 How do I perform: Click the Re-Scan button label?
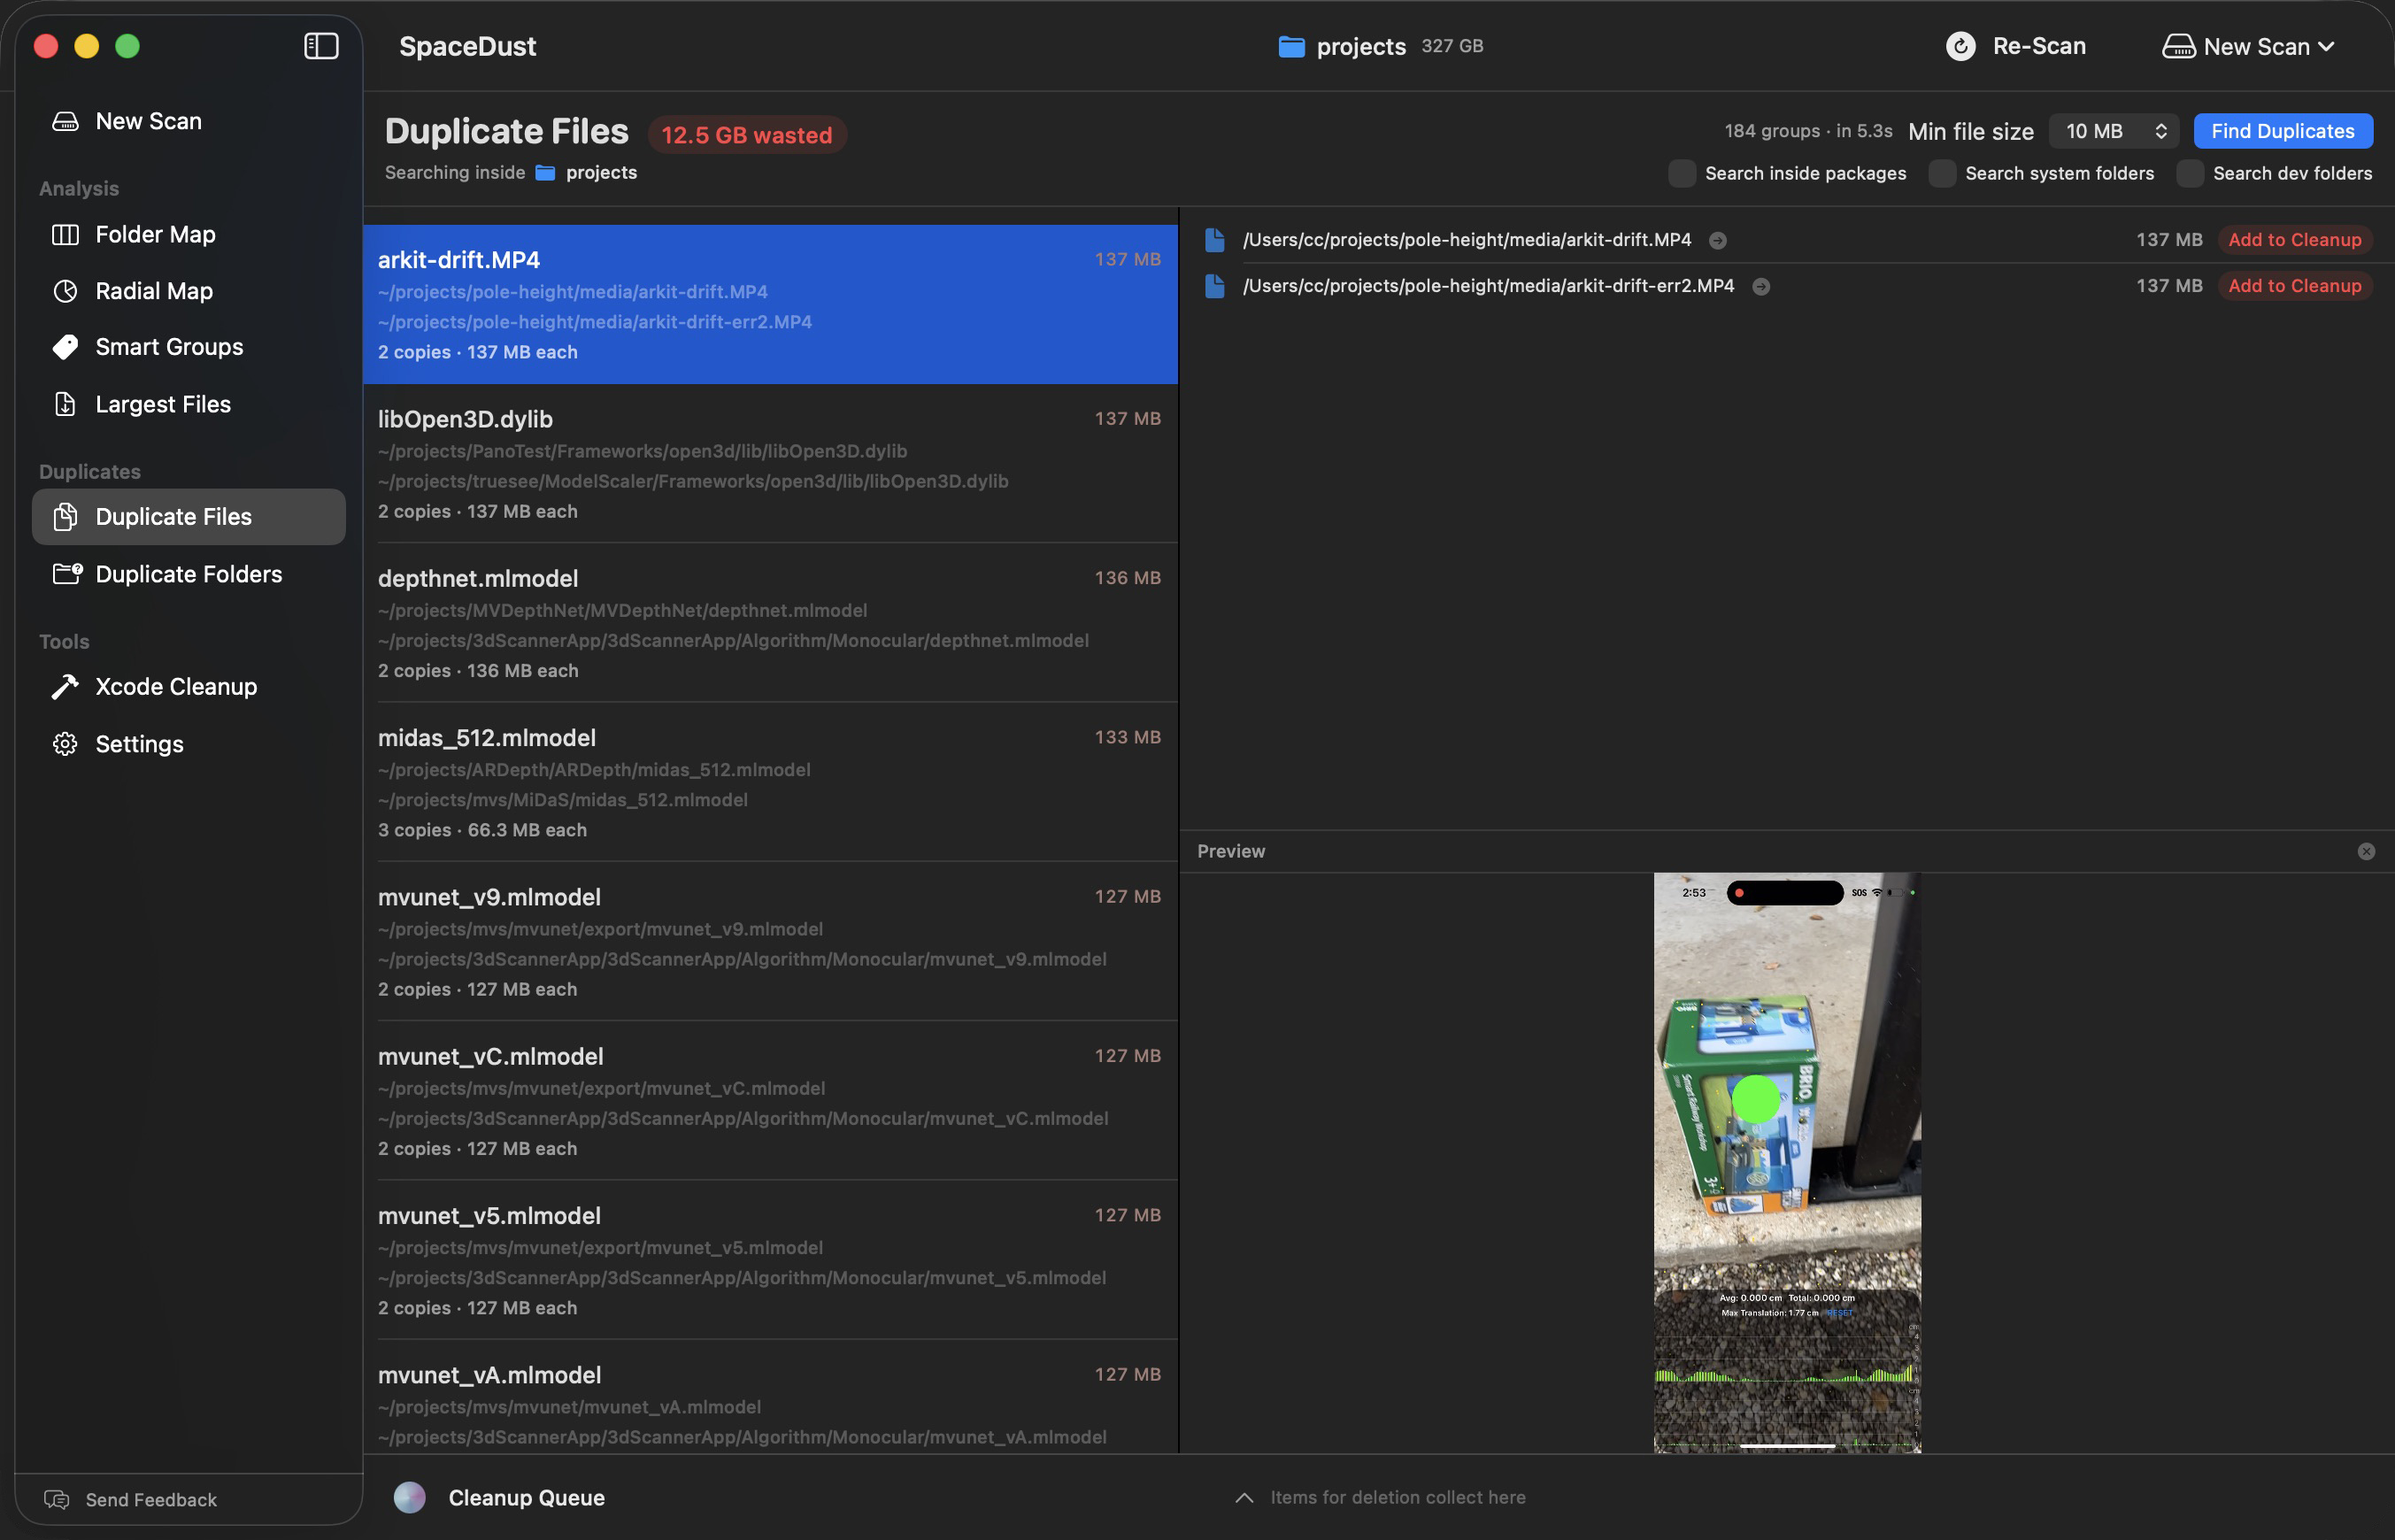pyautogui.click(x=2039, y=46)
